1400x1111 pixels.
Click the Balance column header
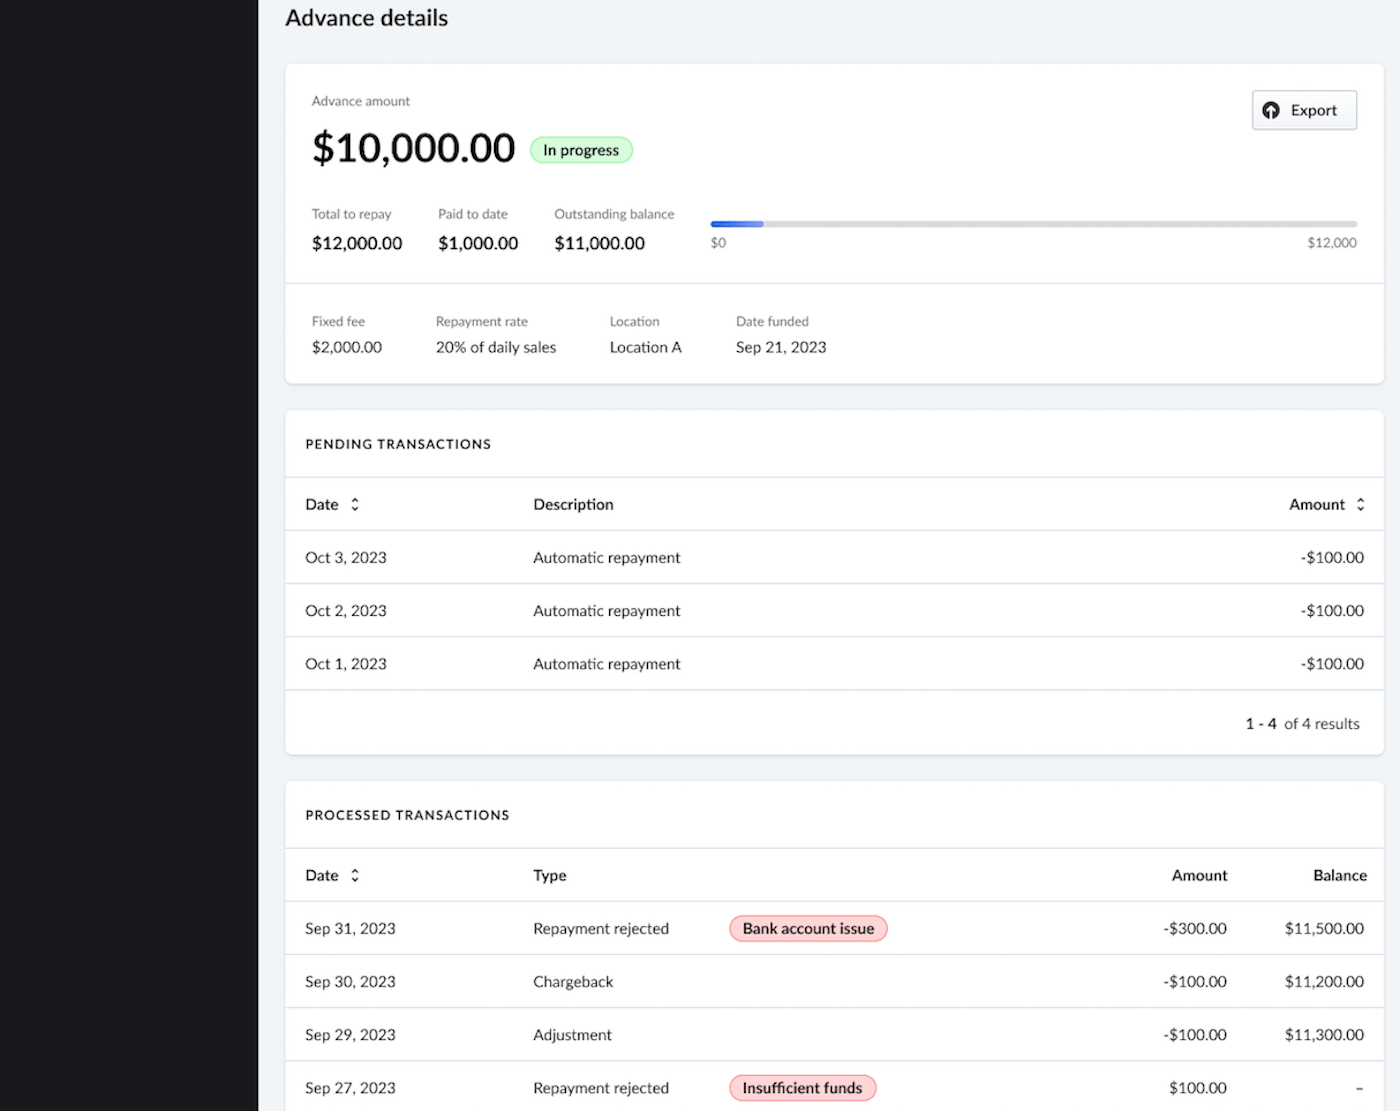pos(1339,876)
